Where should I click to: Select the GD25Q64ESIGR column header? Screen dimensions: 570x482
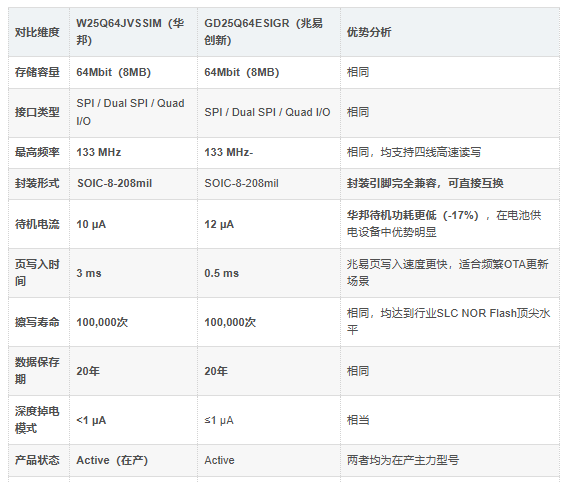pyautogui.click(x=269, y=32)
